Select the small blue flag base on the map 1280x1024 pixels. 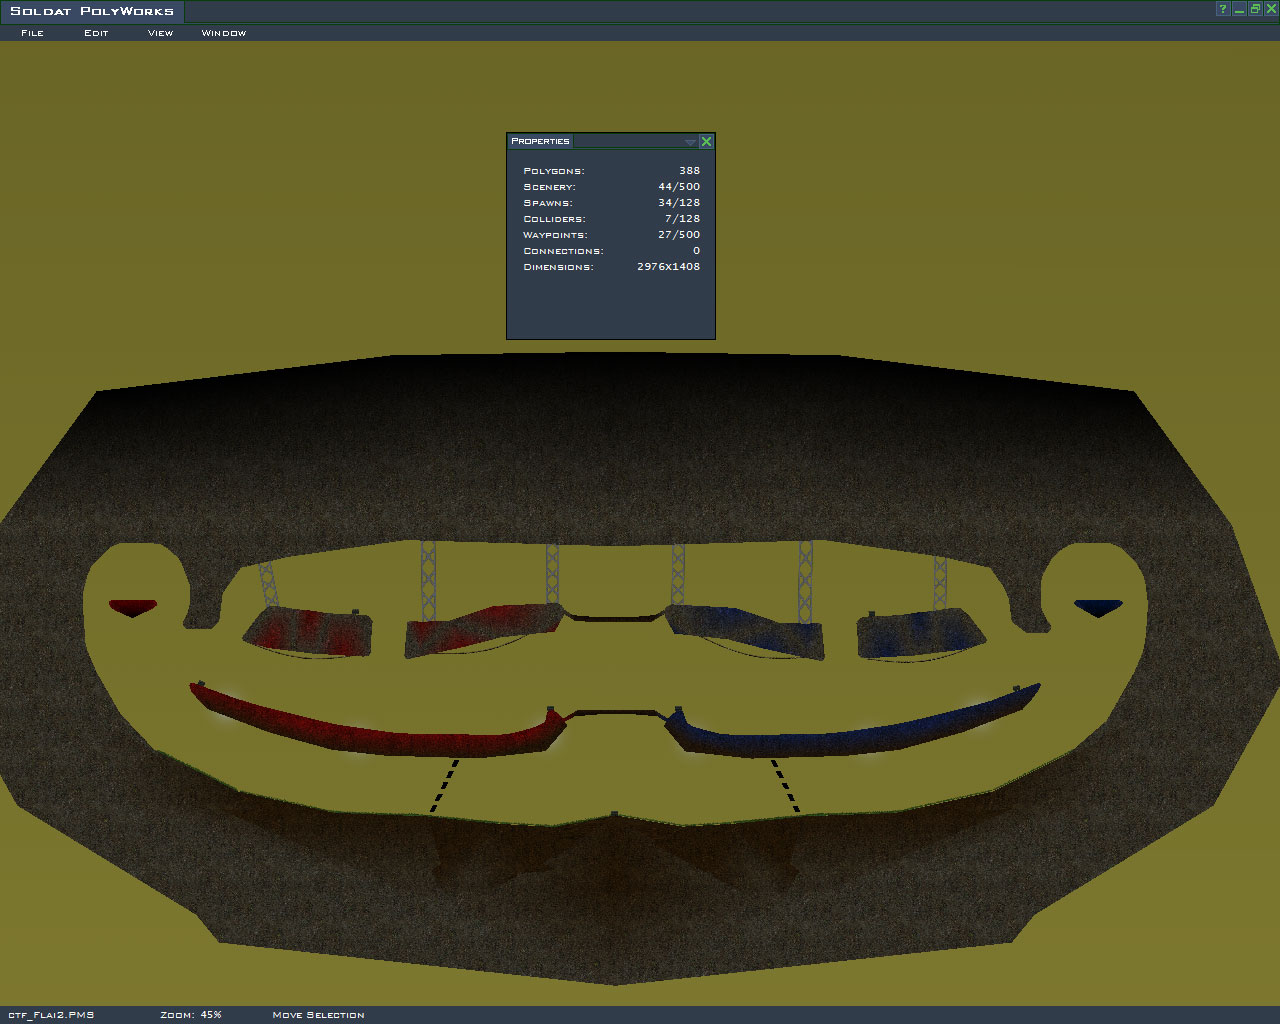click(1098, 607)
